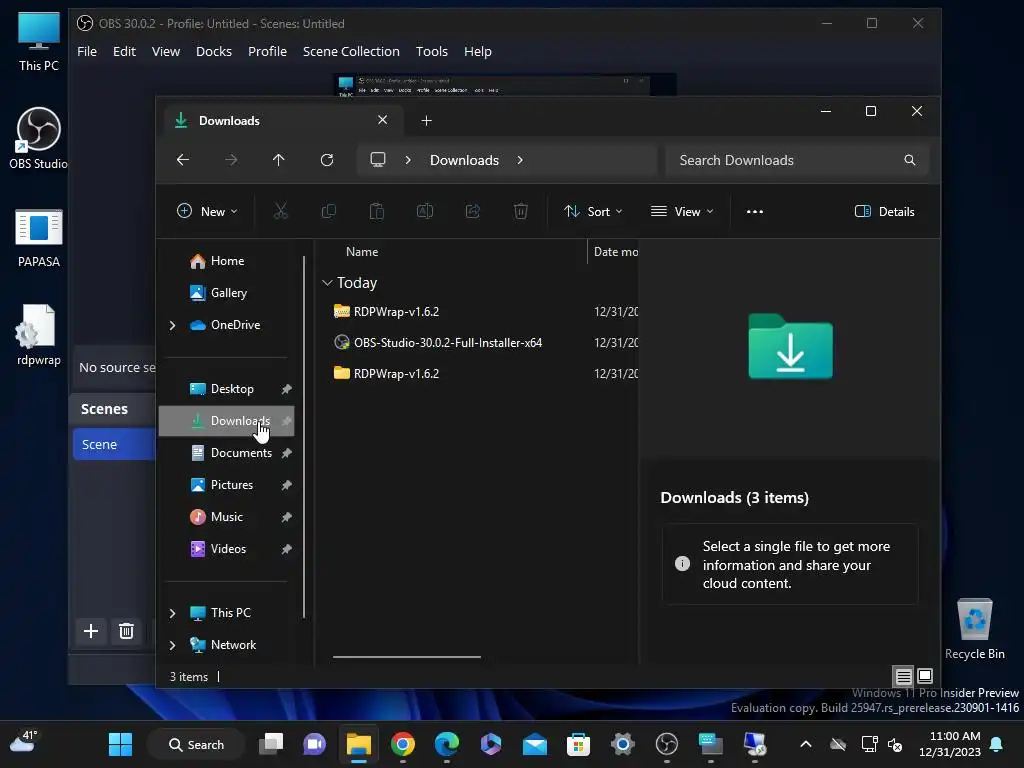Expand This PC tree node
1024x768 pixels.
point(172,613)
